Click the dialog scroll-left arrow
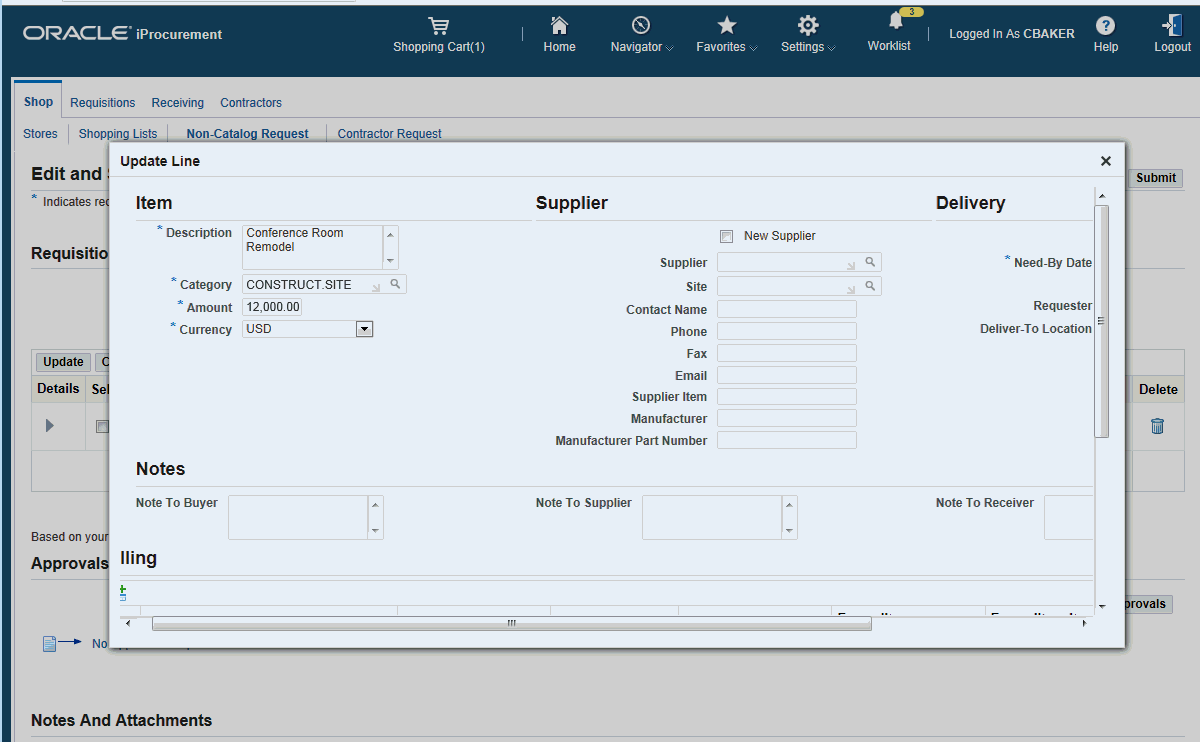This screenshot has height=742, width=1200. [x=126, y=624]
